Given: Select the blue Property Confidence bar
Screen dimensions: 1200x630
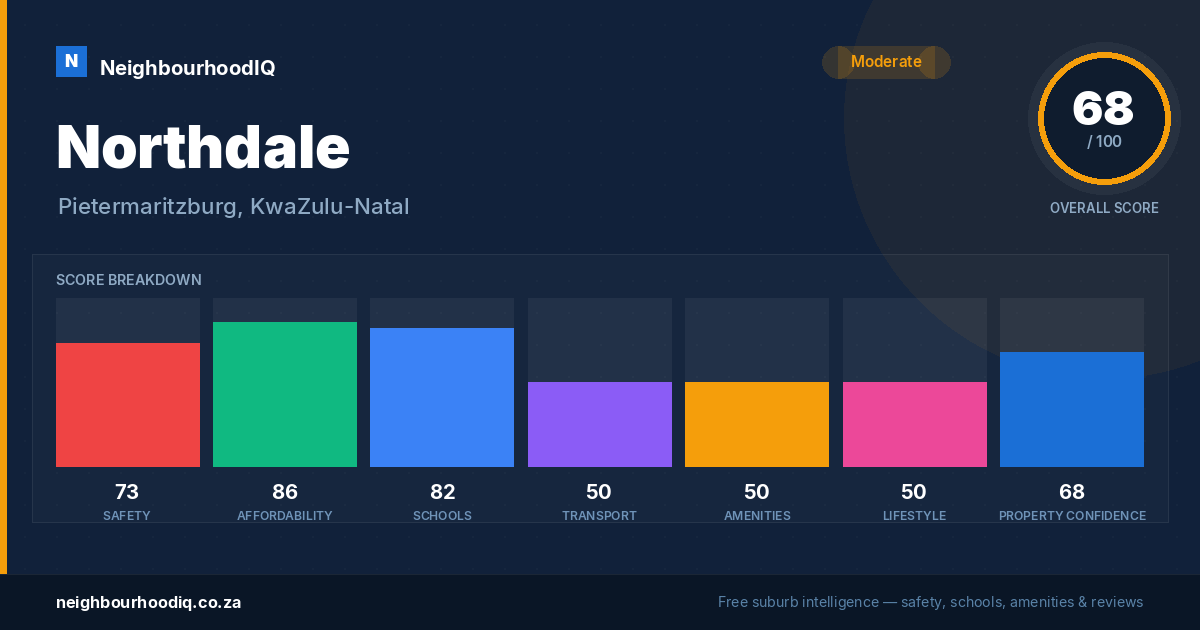Looking at the screenshot, I should [x=1072, y=409].
